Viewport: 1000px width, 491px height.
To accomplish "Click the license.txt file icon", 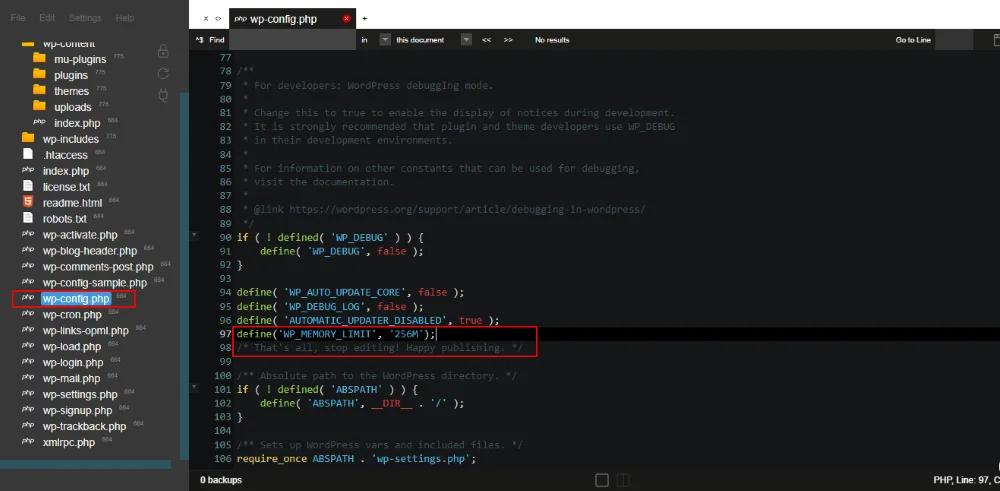I will (x=28, y=186).
